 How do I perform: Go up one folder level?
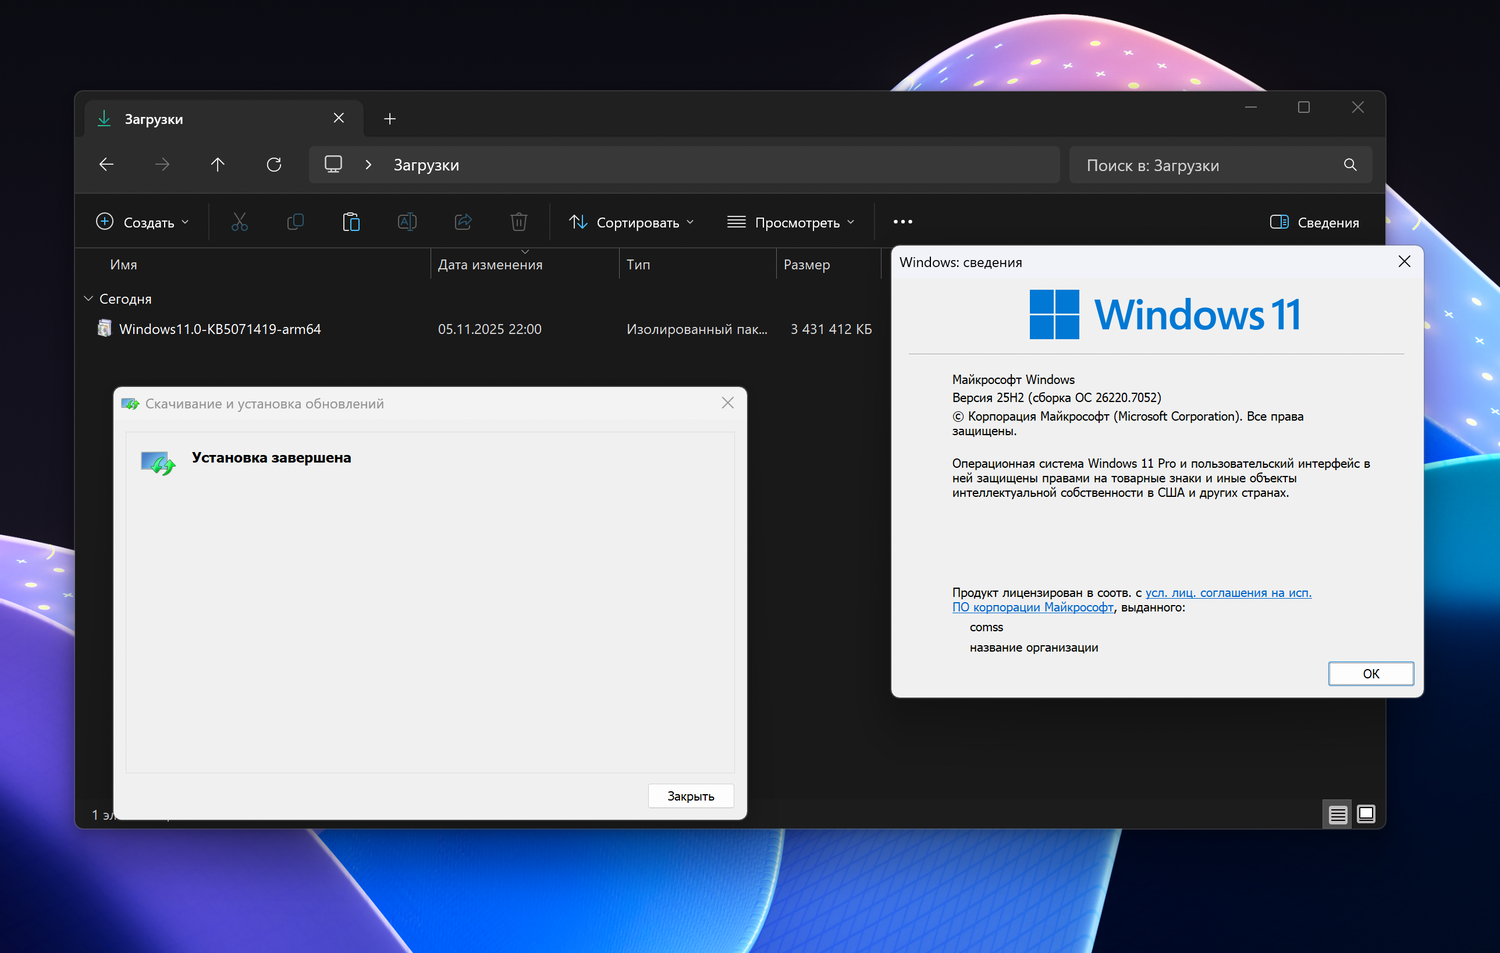point(218,165)
